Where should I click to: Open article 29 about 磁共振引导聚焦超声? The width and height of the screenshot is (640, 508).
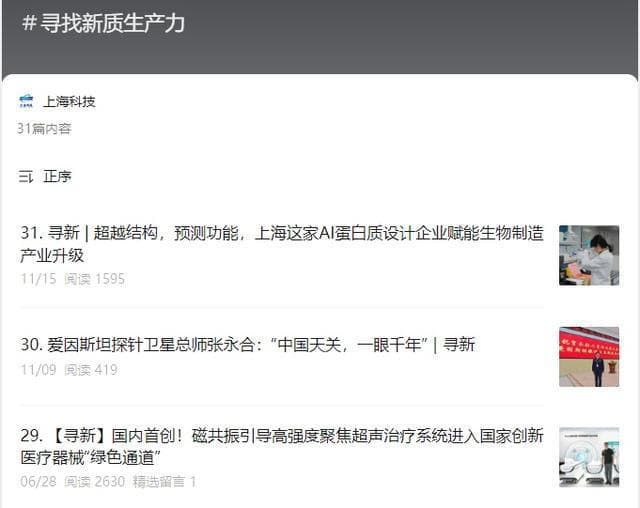pos(282,446)
